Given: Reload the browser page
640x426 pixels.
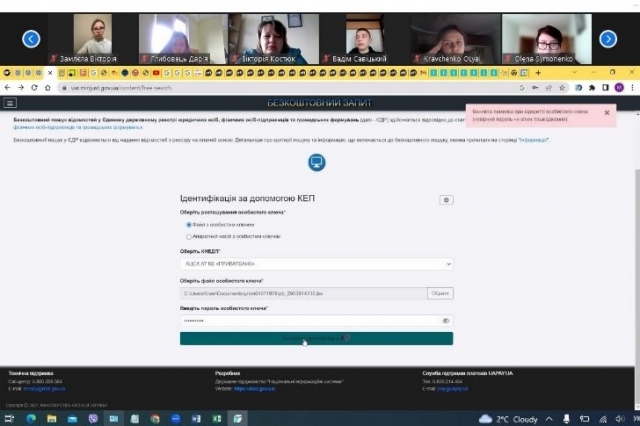Looking at the screenshot, I should click(x=34, y=88).
